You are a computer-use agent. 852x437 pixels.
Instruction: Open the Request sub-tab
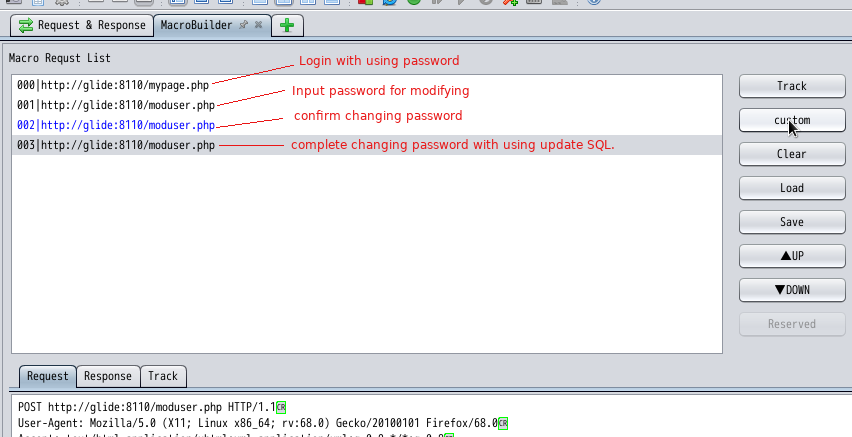tap(48, 376)
